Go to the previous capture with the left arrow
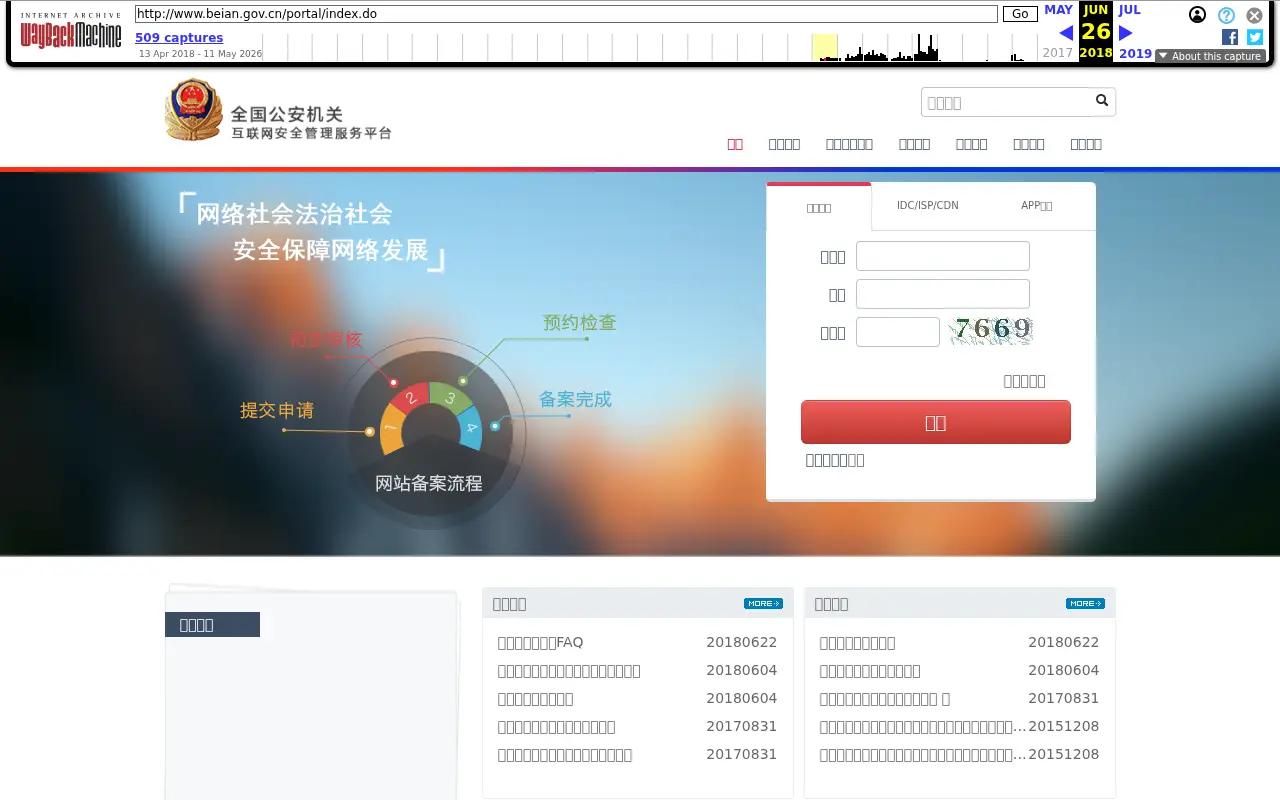Screen dimensions: 1280x800 click(x=1066, y=33)
